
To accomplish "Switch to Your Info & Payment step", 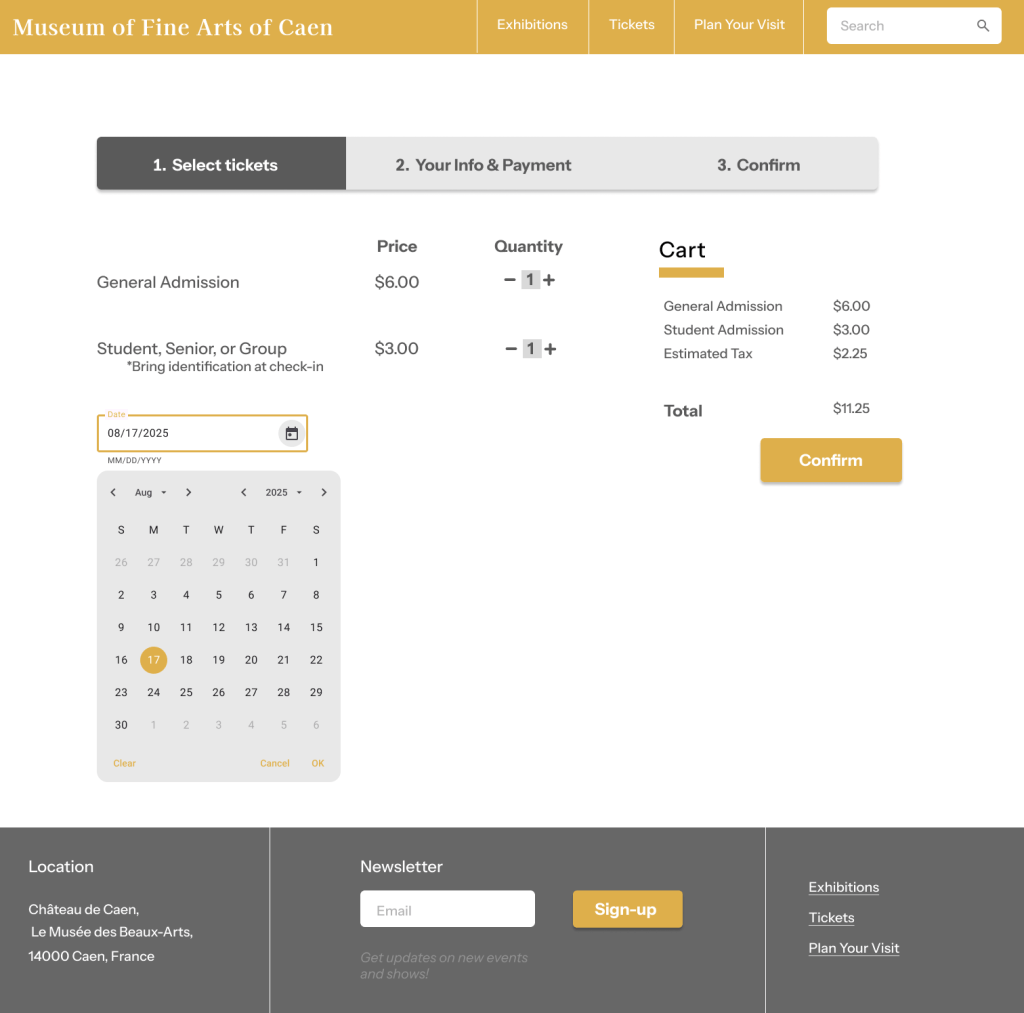I will coord(483,165).
